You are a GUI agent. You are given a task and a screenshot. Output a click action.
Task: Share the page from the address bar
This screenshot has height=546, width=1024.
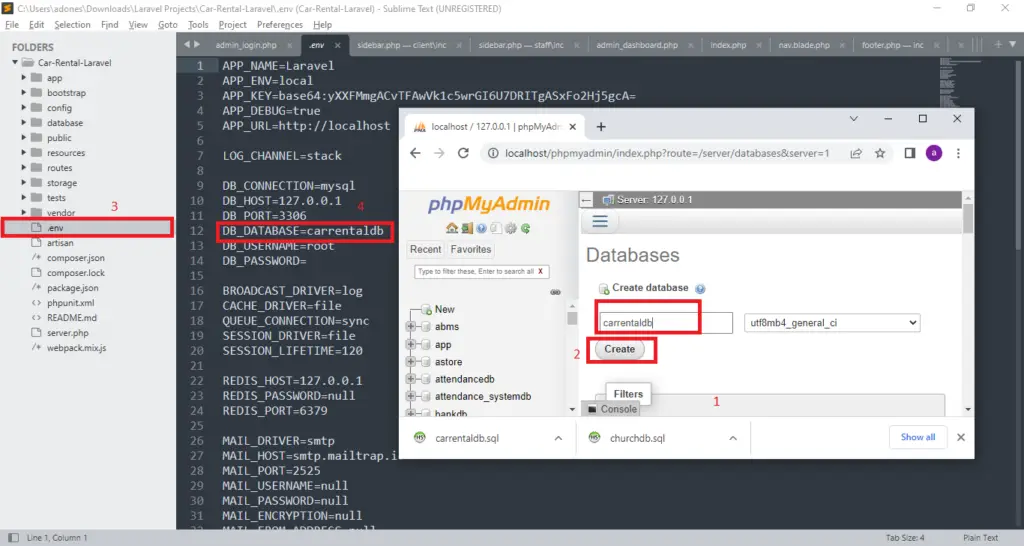(x=856, y=153)
